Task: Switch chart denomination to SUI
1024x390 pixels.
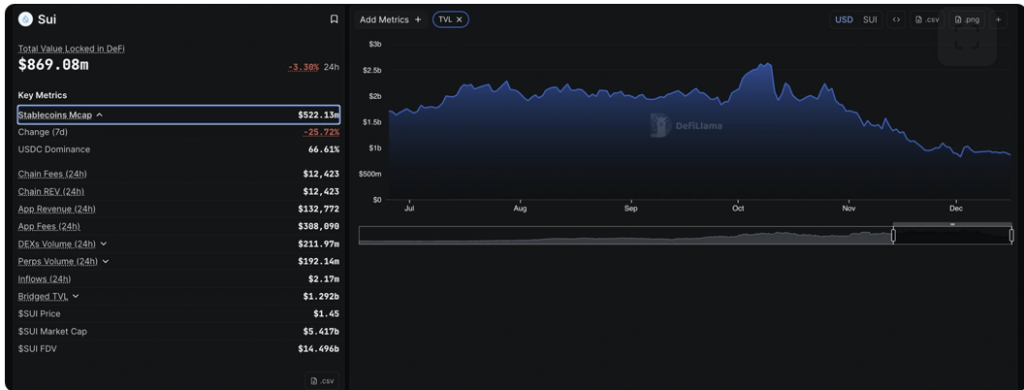Action: pyautogui.click(x=870, y=20)
